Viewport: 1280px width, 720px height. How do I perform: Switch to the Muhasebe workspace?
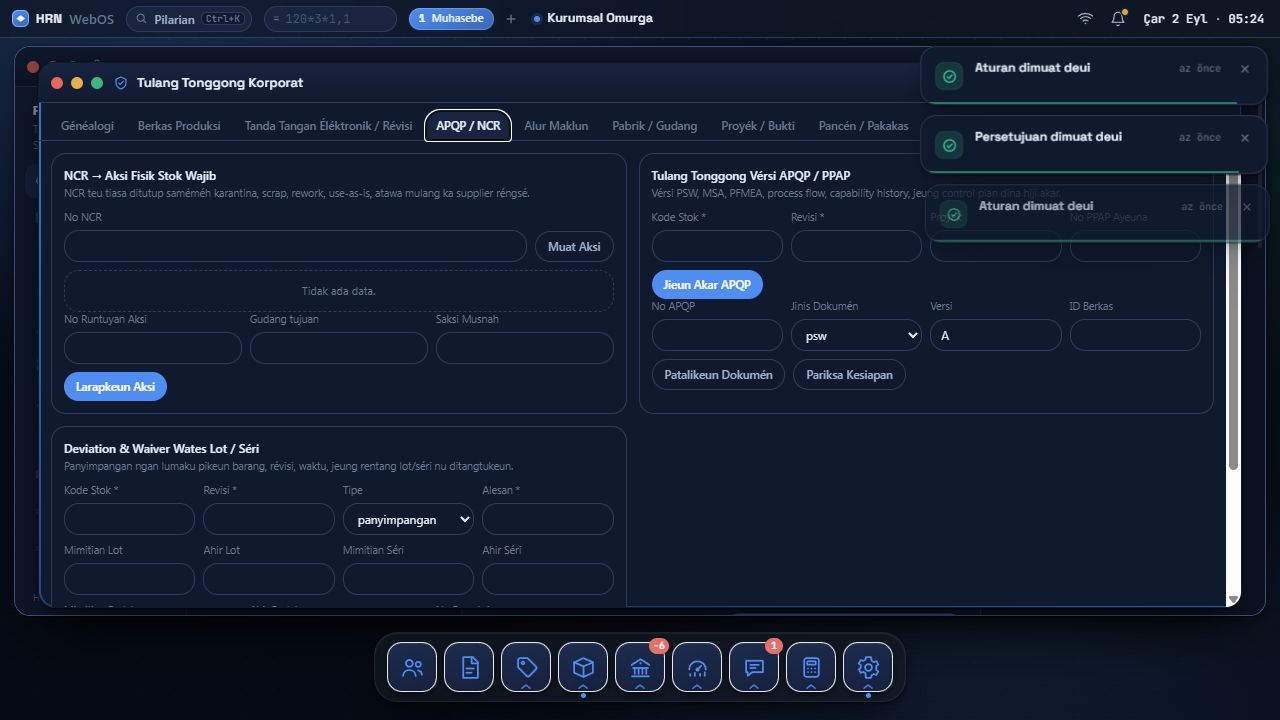[x=451, y=19]
